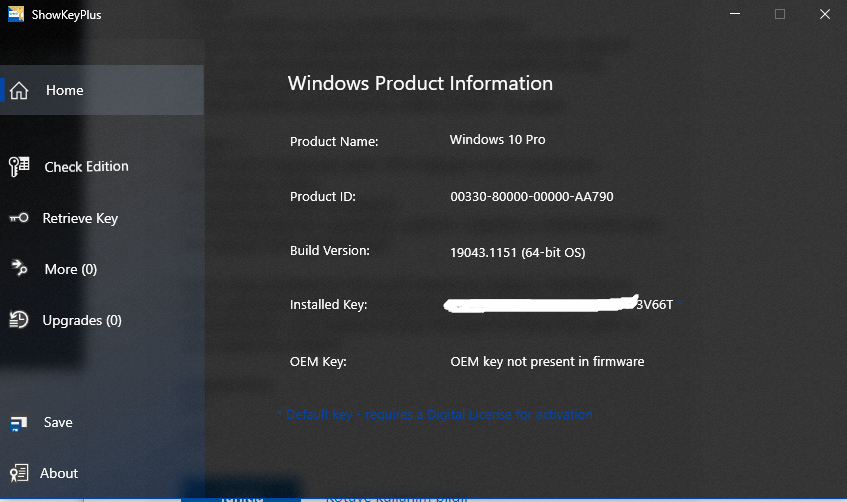Click the 'Build Version:' label
This screenshot has height=502, width=847.
click(x=330, y=251)
